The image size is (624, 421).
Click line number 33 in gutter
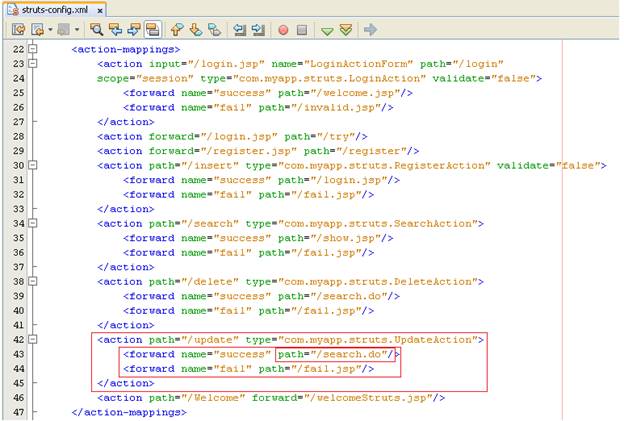[x=18, y=209]
